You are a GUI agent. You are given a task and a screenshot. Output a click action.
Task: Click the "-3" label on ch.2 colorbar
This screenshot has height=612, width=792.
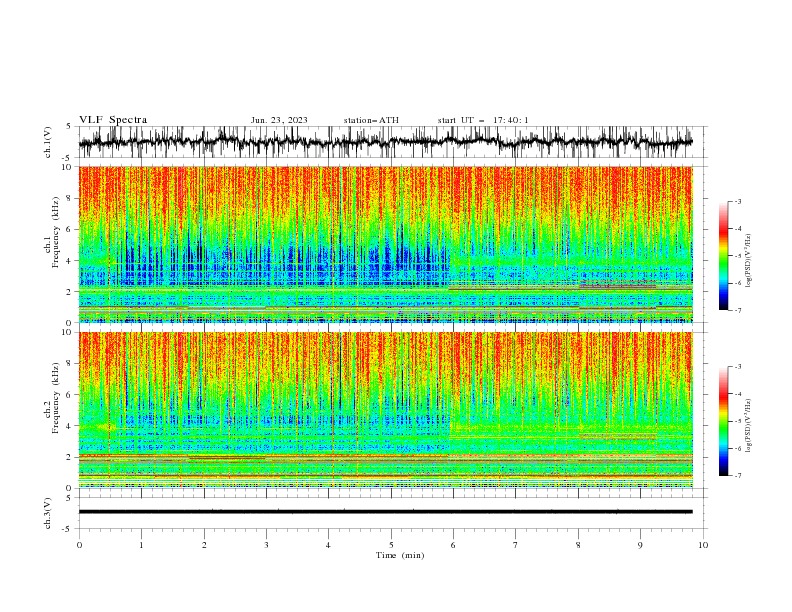click(738, 367)
